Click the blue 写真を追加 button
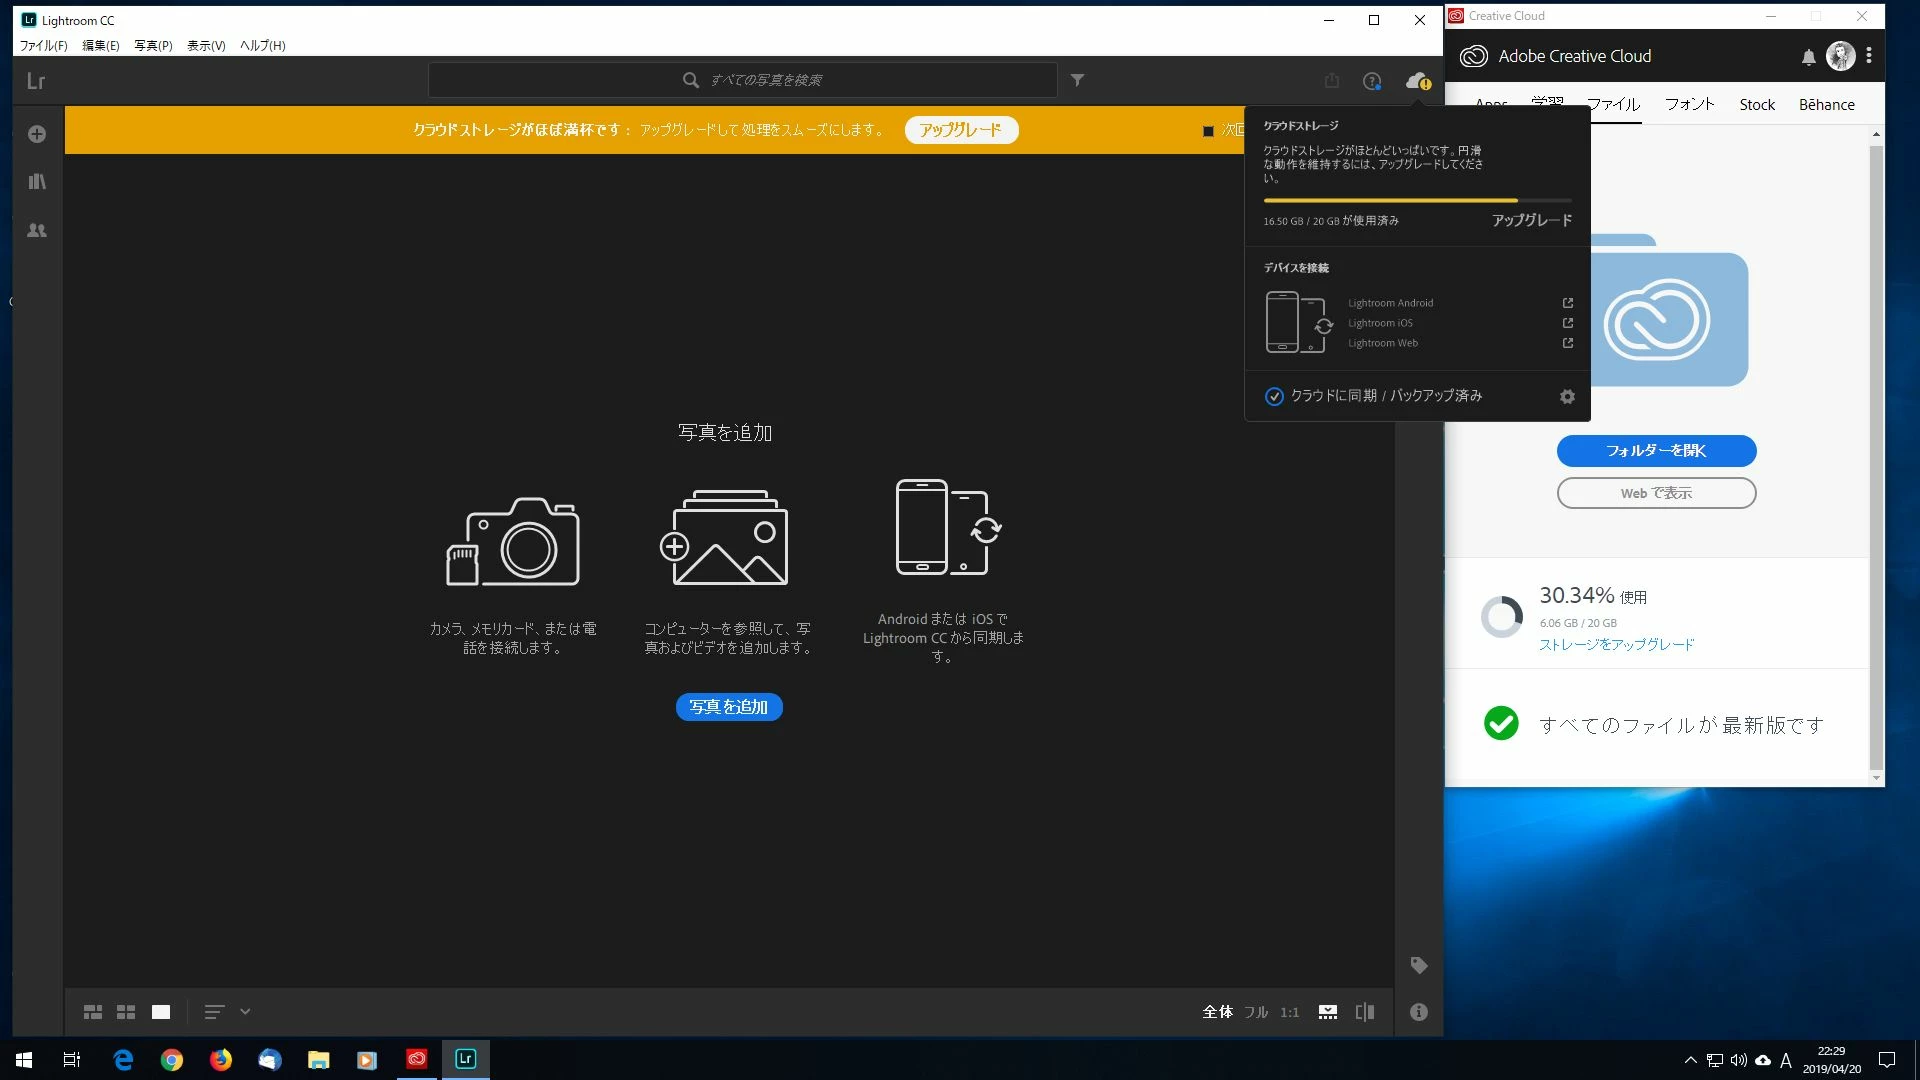The height and width of the screenshot is (1080, 1920). tap(729, 707)
